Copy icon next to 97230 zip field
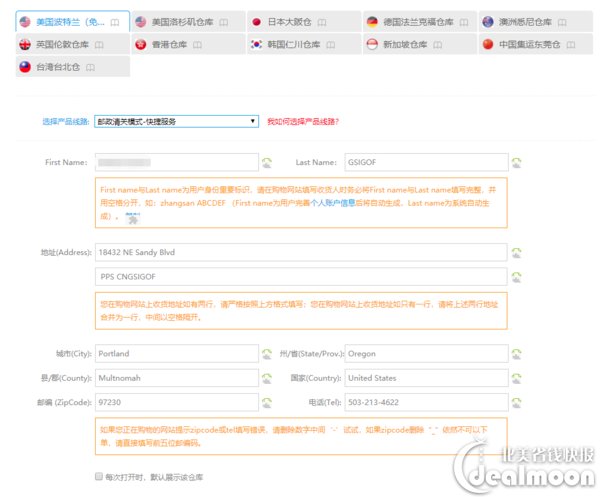The image size is (600, 497). [267, 402]
